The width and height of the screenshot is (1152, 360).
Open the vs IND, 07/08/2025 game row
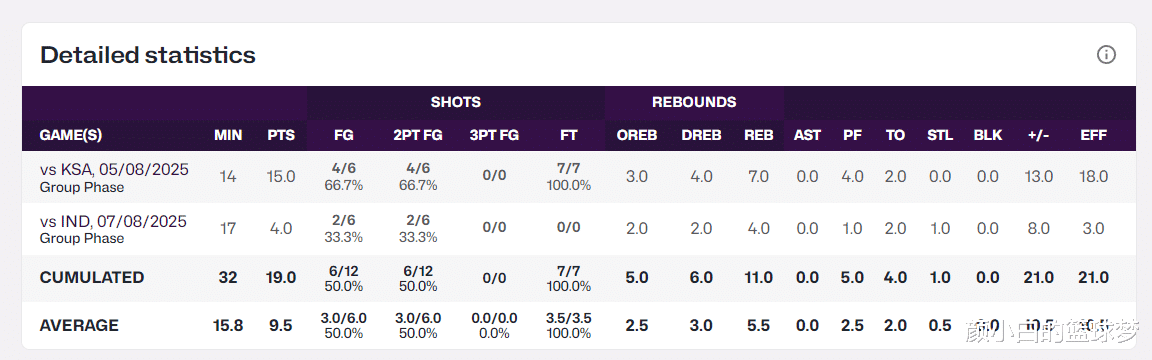click(579, 229)
